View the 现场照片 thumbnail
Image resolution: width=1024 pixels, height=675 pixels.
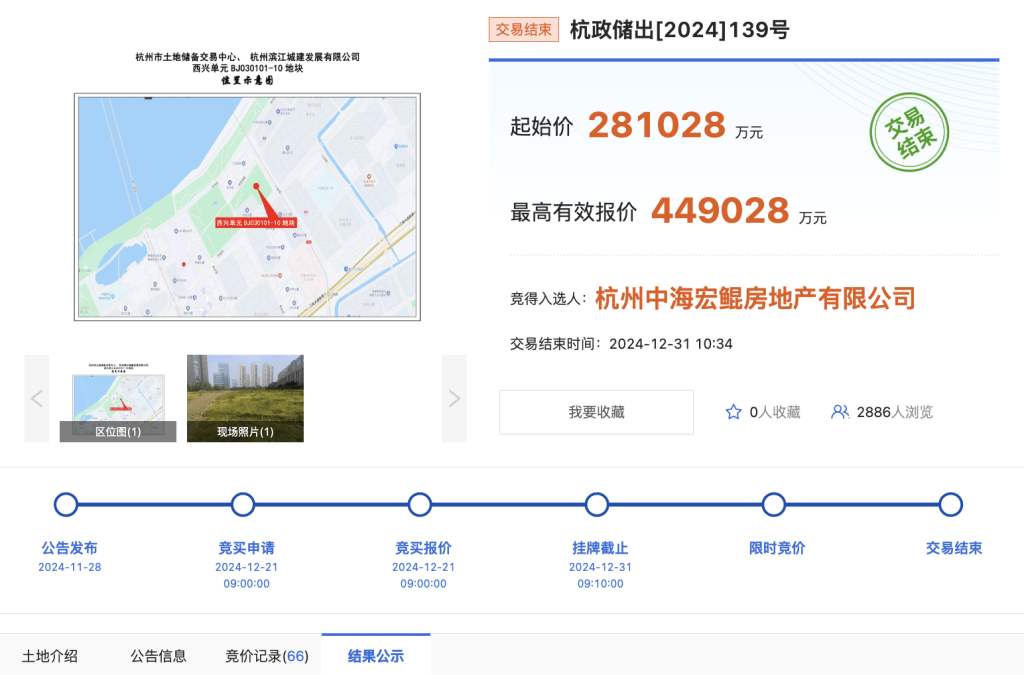(x=244, y=397)
